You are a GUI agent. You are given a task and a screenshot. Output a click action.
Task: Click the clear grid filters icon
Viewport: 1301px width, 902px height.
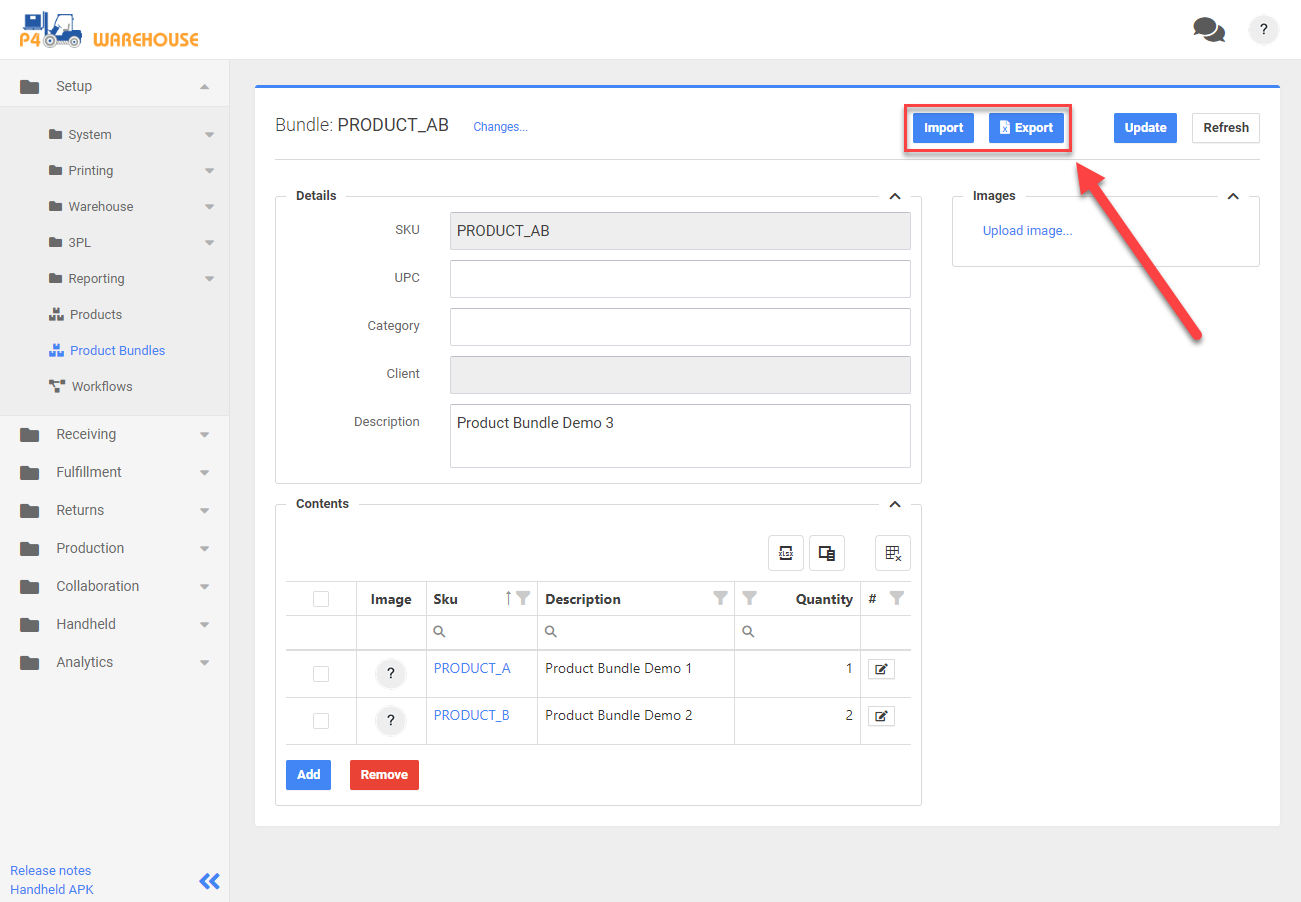click(893, 553)
